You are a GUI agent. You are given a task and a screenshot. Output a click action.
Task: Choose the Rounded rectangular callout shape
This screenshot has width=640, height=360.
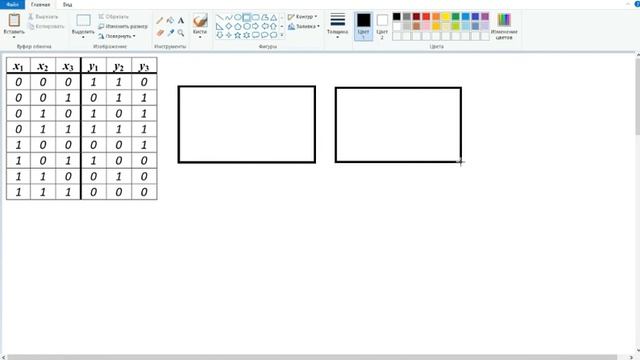pos(256,35)
